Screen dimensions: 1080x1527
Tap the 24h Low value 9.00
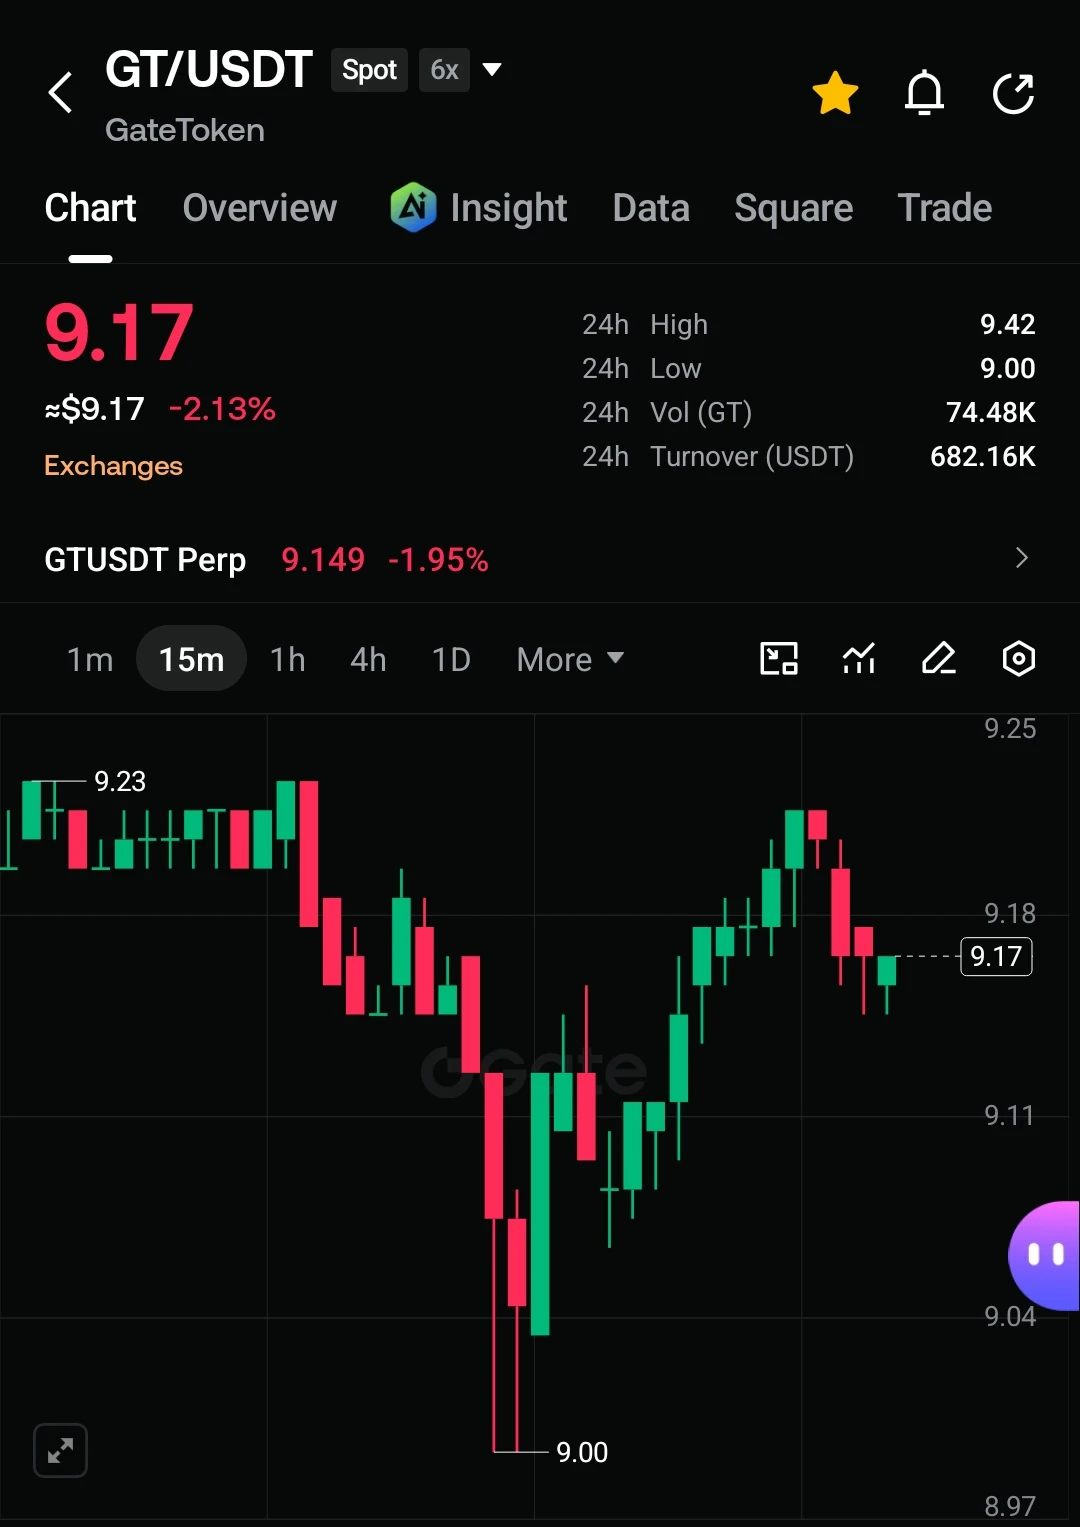[x=1008, y=368]
